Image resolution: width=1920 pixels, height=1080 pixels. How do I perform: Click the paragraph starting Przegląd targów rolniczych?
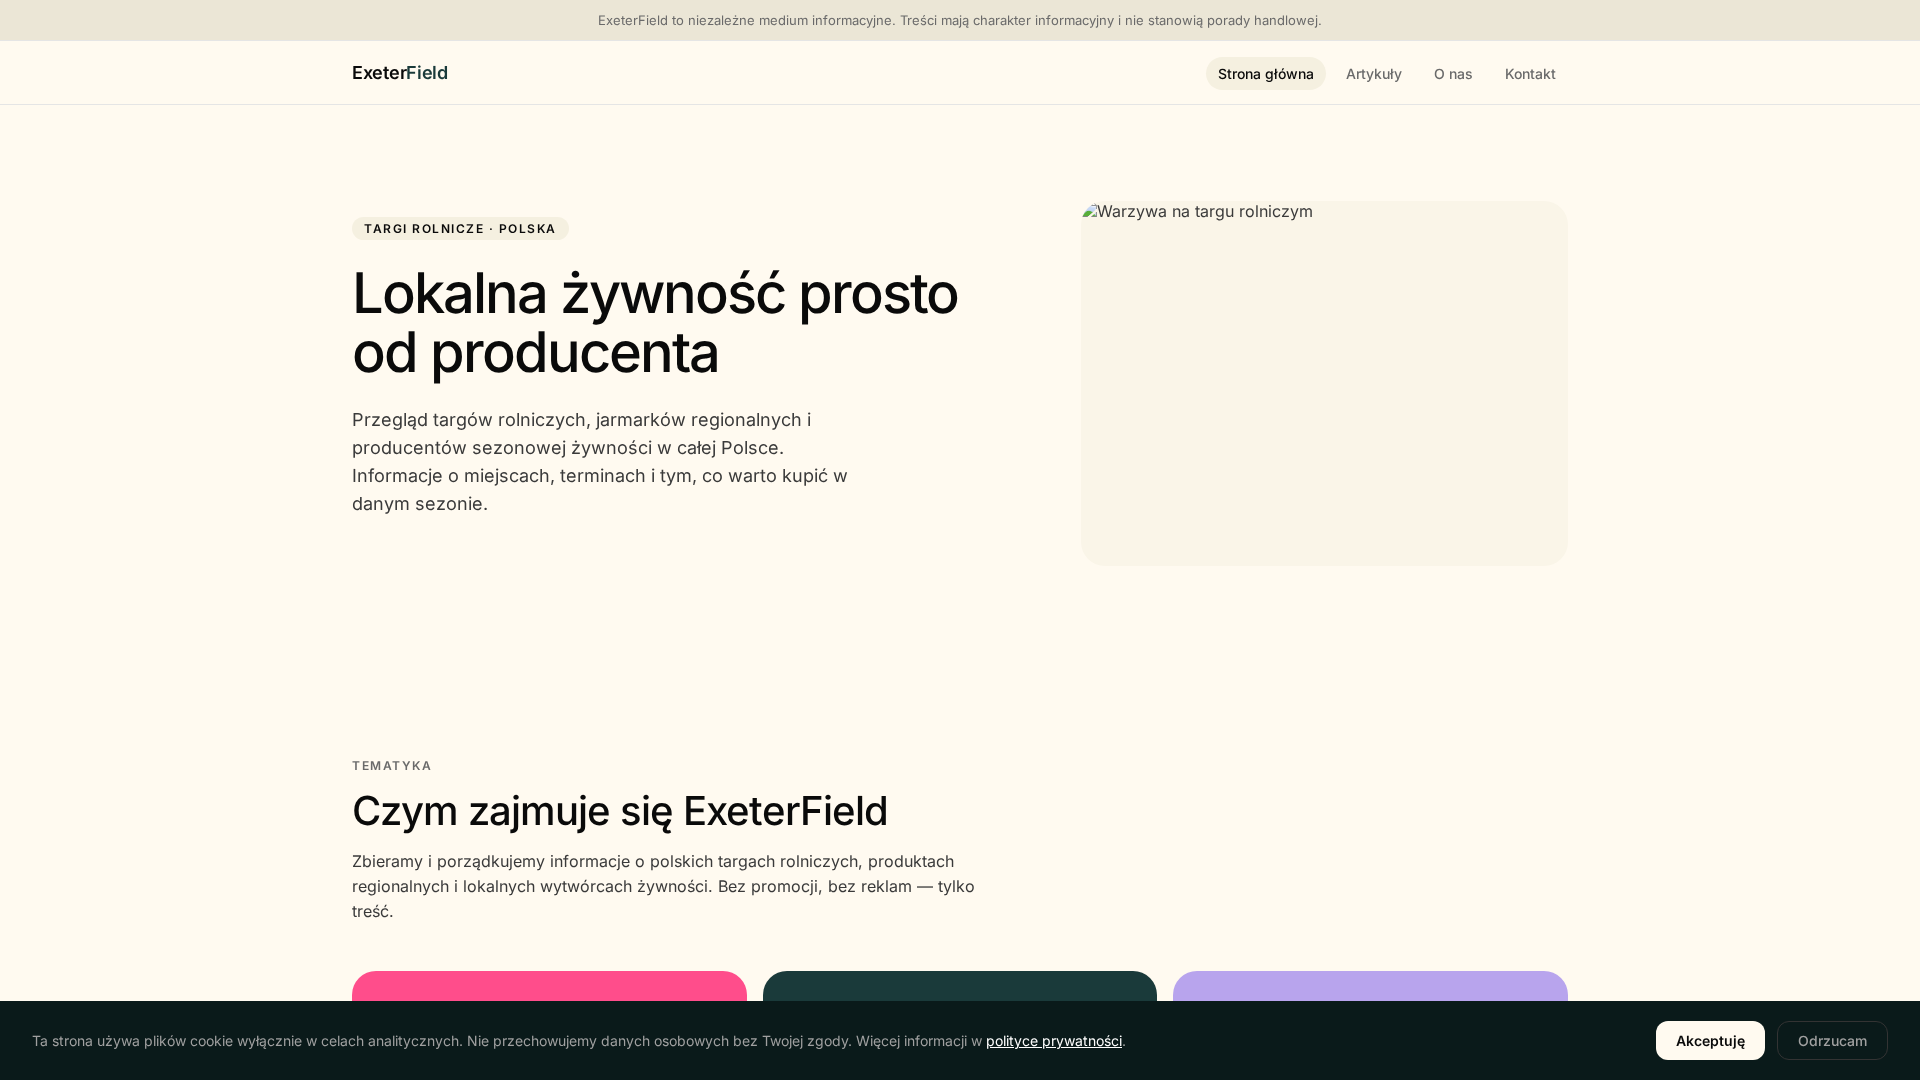(x=600, y=462)
